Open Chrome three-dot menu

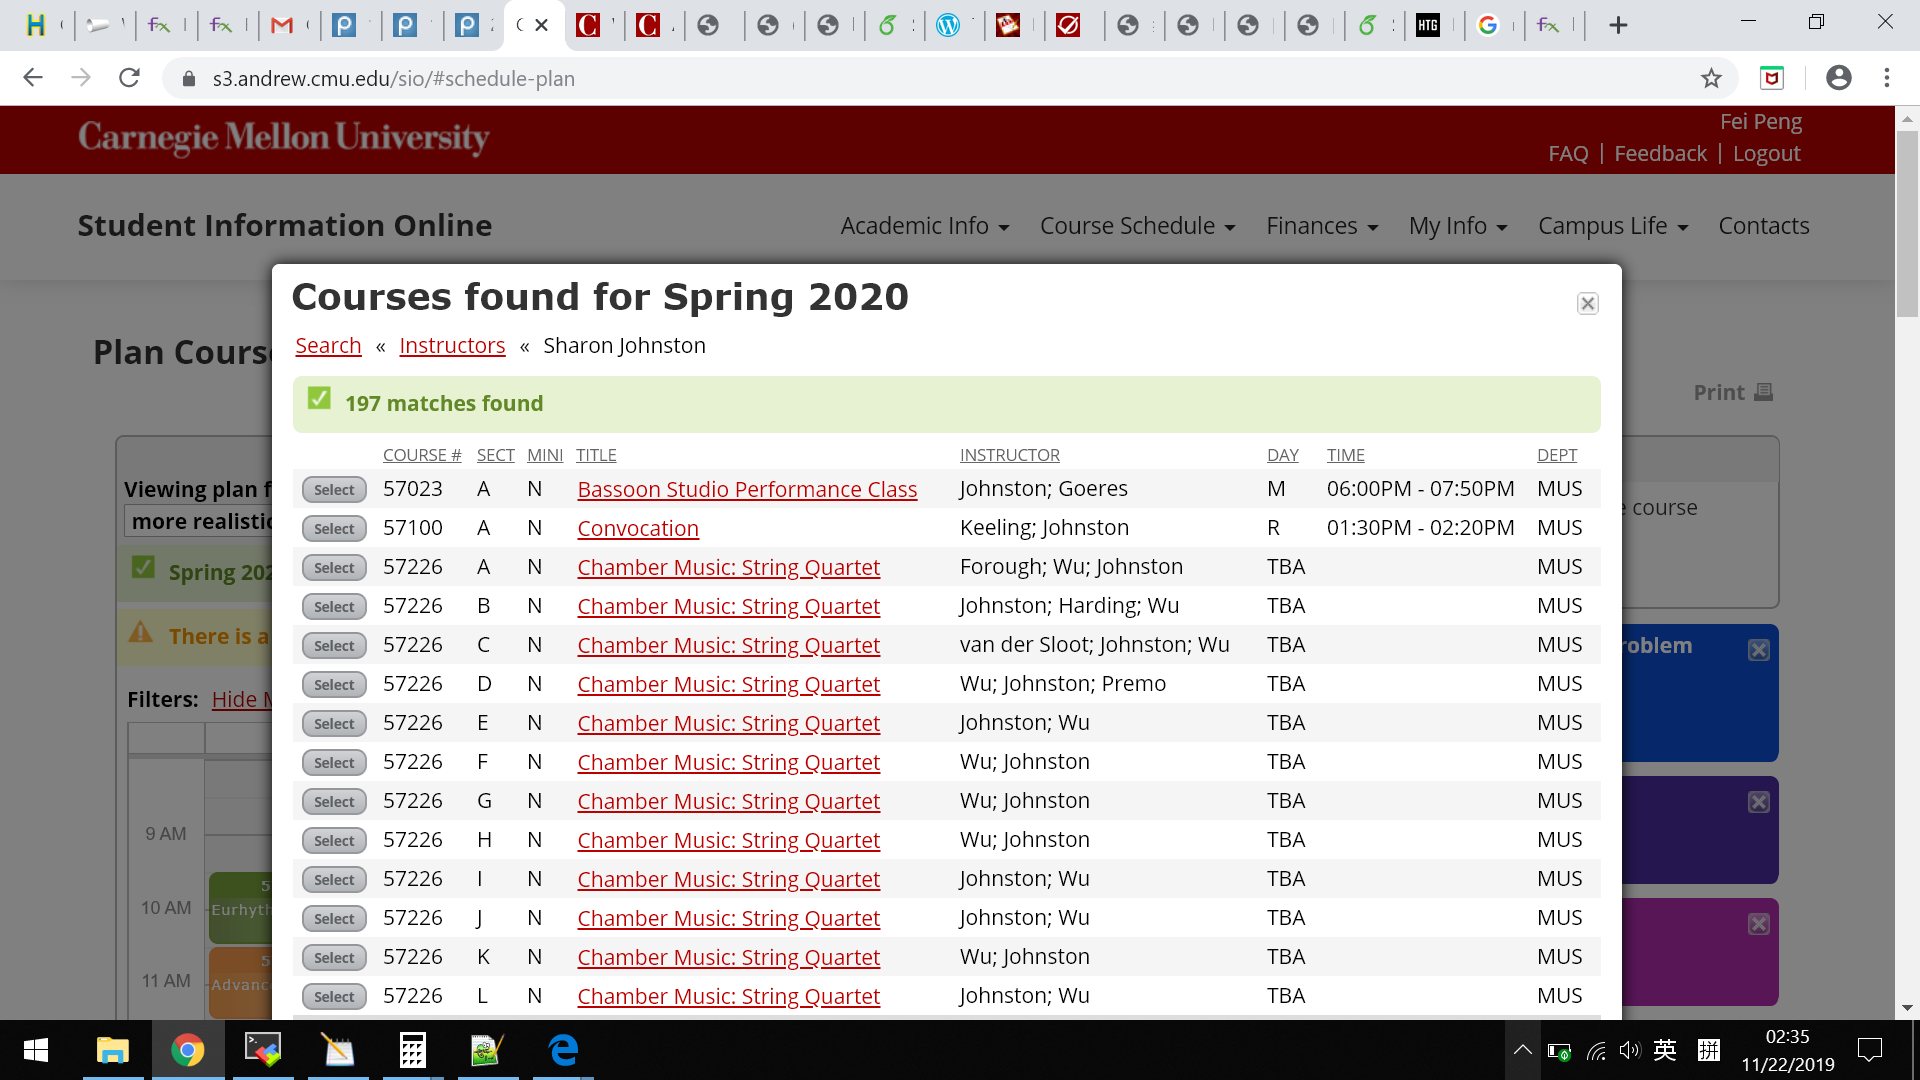coord(1886,78)
